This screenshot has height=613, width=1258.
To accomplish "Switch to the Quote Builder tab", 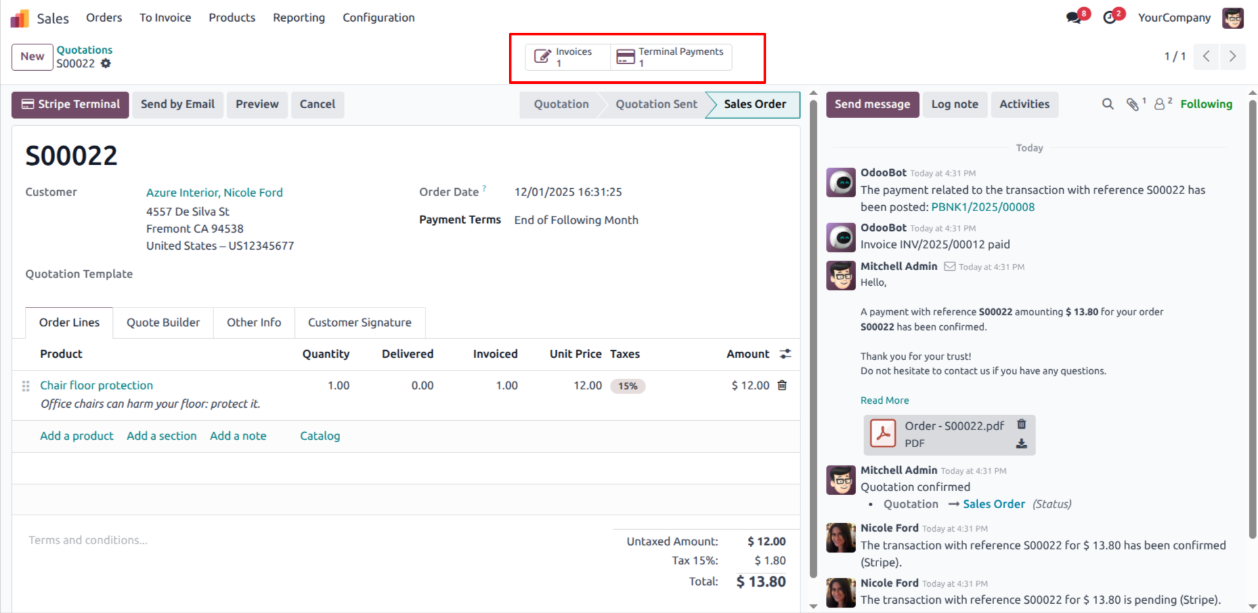I will (163, 323).
